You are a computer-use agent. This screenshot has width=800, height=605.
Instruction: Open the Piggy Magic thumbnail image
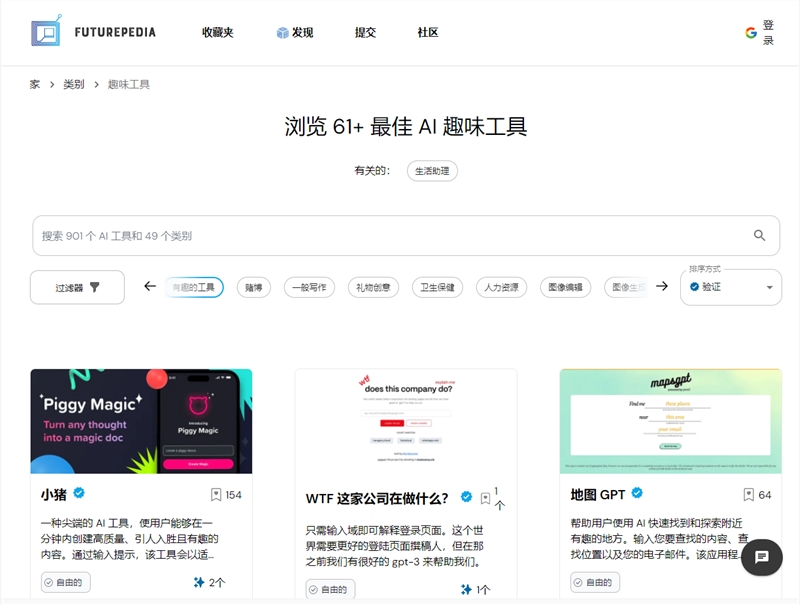141,421
